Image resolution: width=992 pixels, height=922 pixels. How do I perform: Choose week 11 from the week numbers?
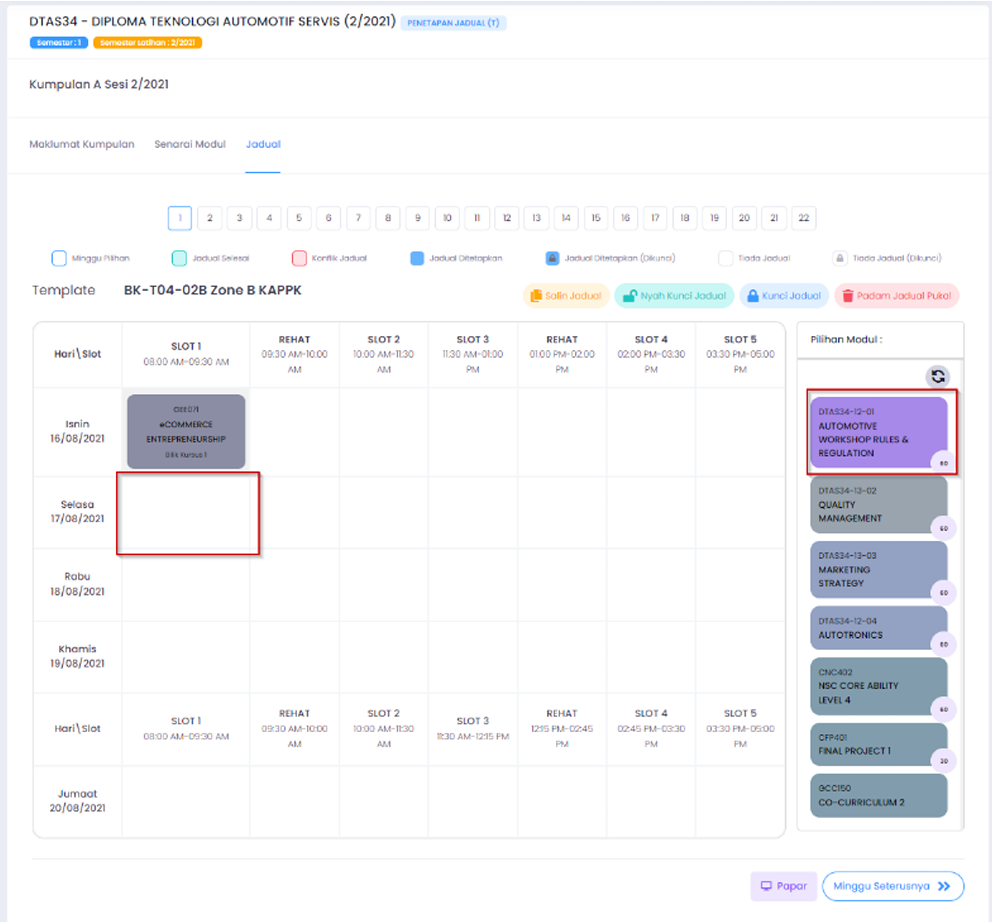[x=477, y=218]
